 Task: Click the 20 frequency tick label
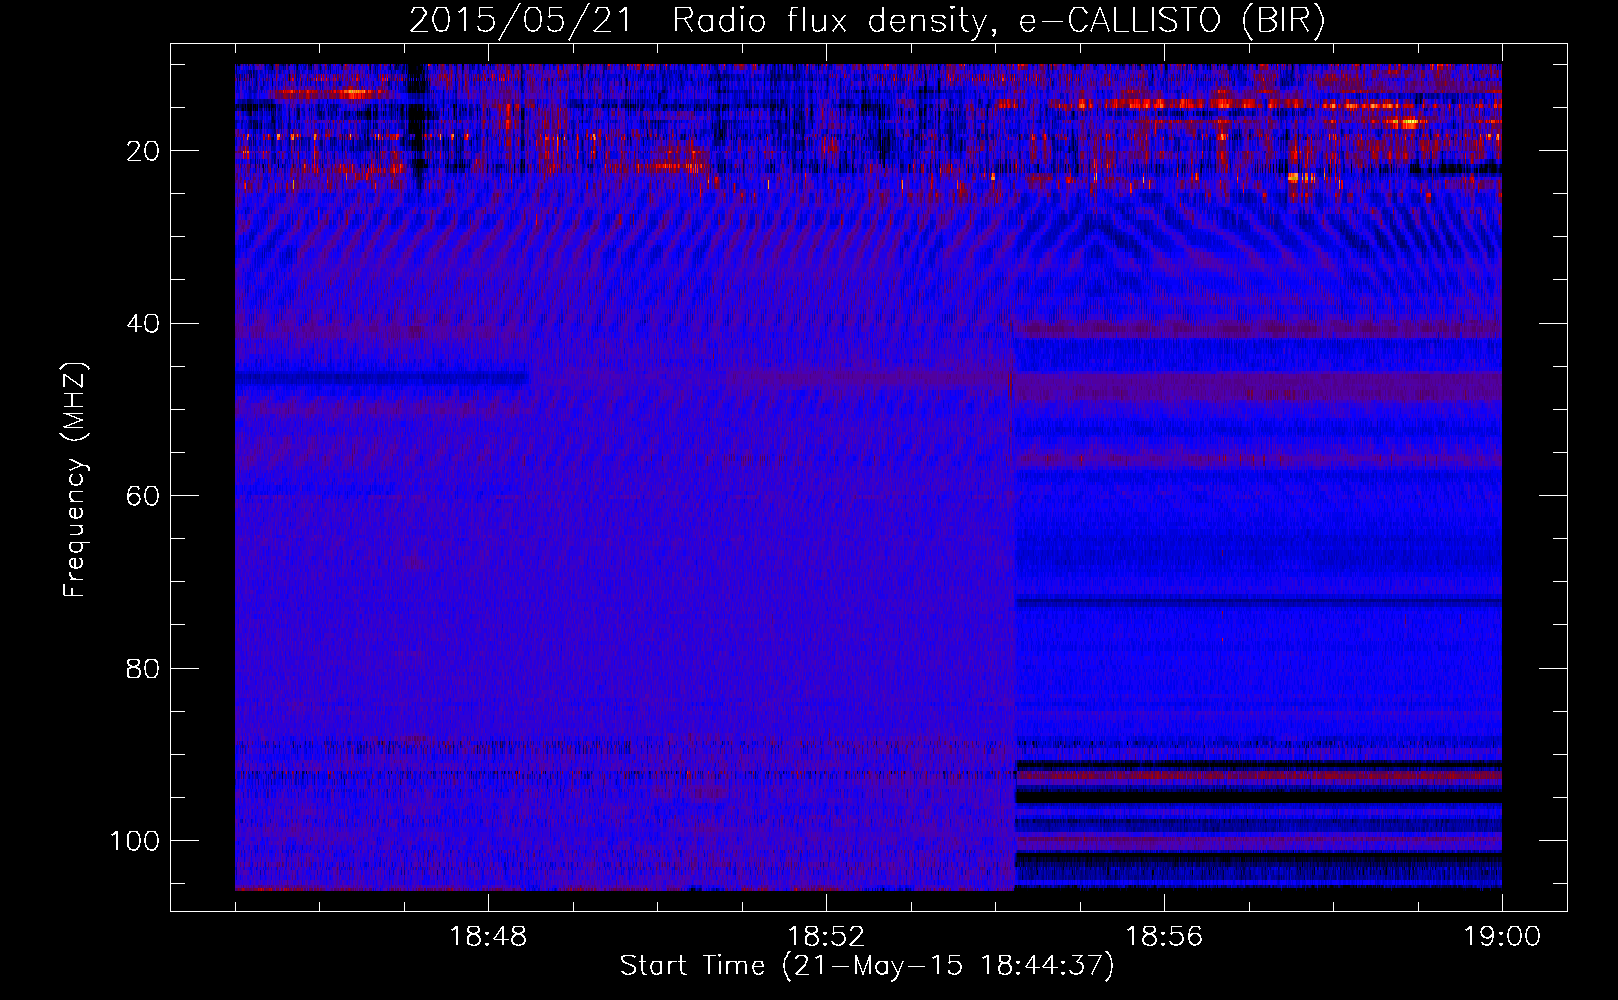pos(143,151)
